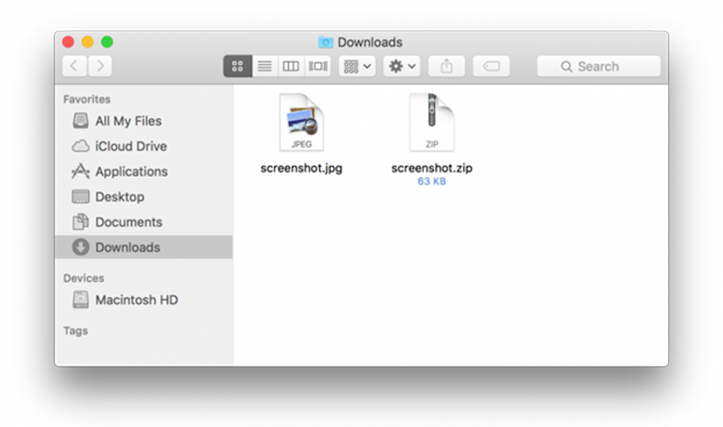Open Documents in sidebar
723x427 pixels.
click(143, 222)
